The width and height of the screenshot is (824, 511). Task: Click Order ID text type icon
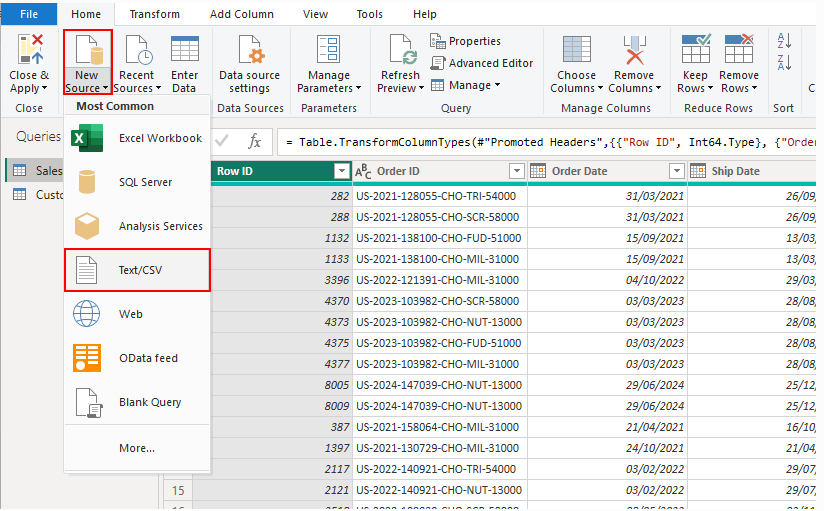pyautogui.click(x=363, y=171)
